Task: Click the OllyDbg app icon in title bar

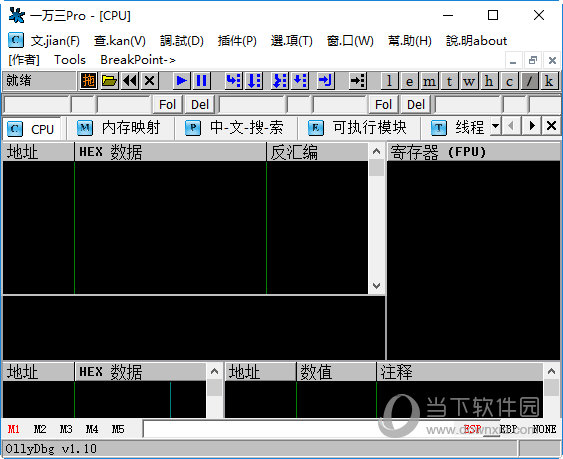Action: click(17, 15)
